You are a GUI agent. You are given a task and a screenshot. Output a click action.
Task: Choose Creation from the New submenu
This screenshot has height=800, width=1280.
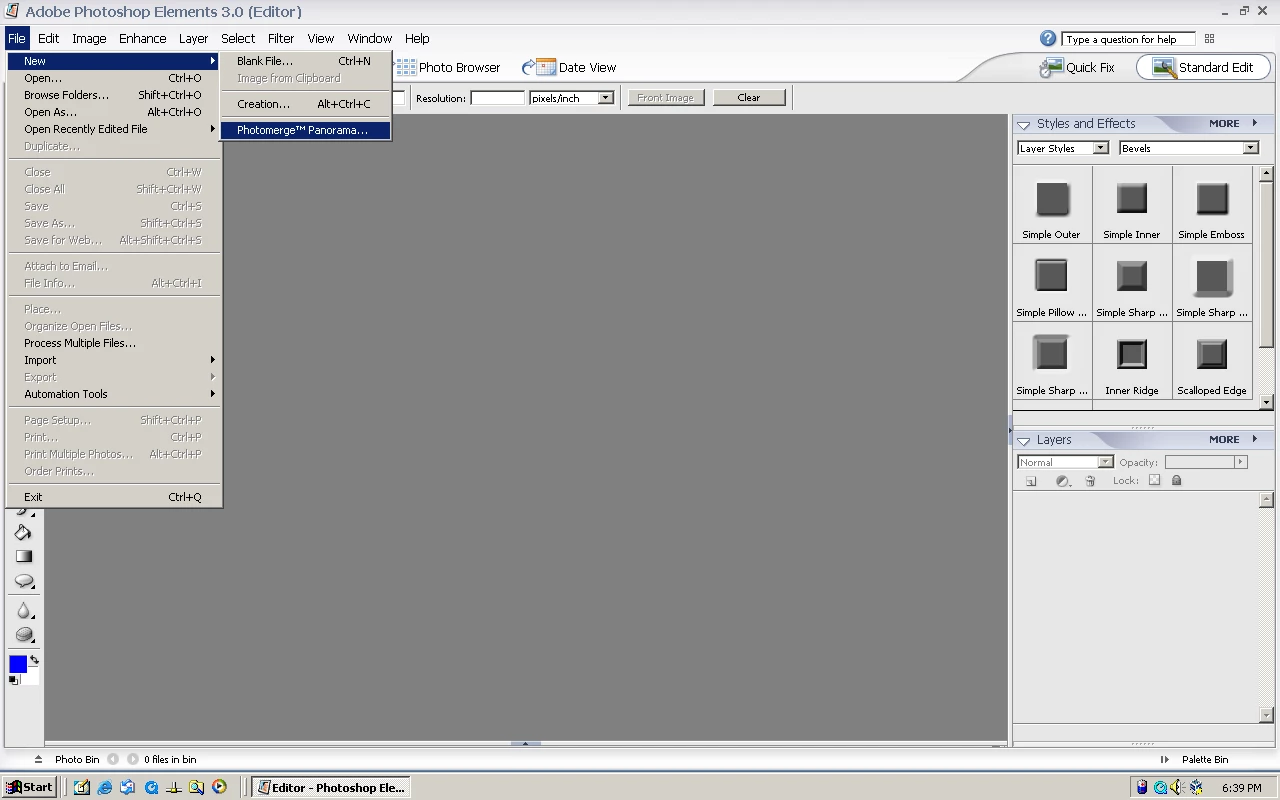tap(305, 104)
